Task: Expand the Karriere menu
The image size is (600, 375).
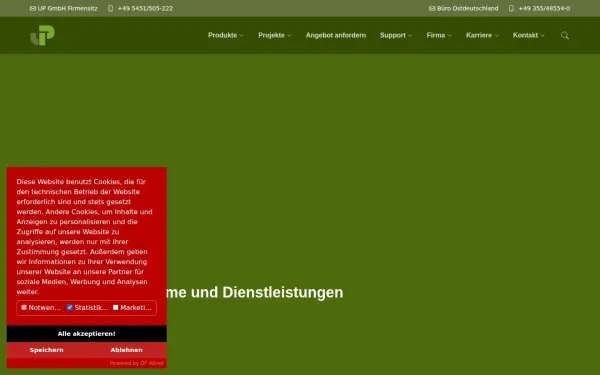Action: [483, 35]
